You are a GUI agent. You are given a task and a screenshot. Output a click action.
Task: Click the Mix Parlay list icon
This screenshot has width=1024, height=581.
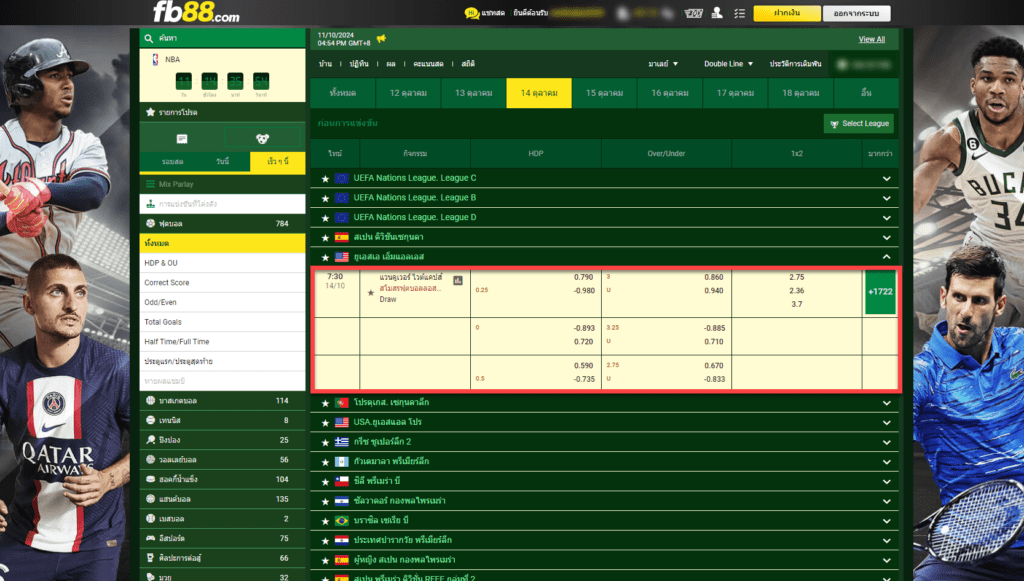151,184
